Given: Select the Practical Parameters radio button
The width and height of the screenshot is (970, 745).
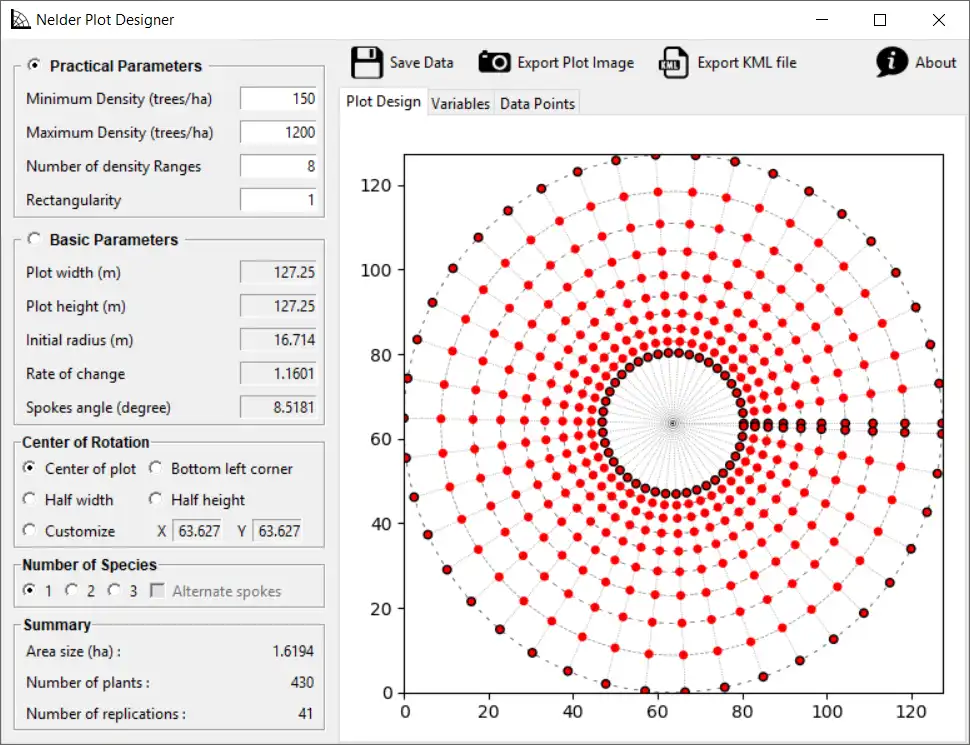Looking at the screenshot, I should point(34,65).
